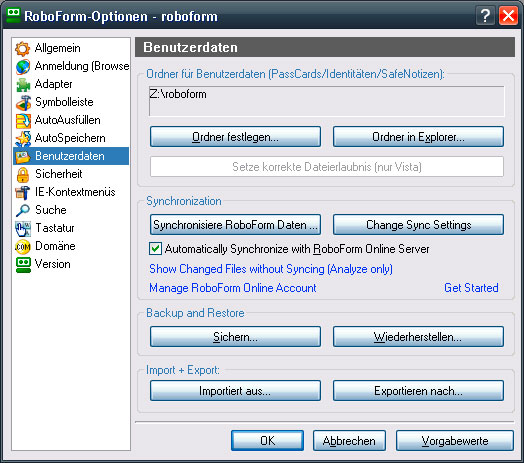Click the RoboForm title bar logo
Viewport: 524px width, 463px height.
pos(13,15)
